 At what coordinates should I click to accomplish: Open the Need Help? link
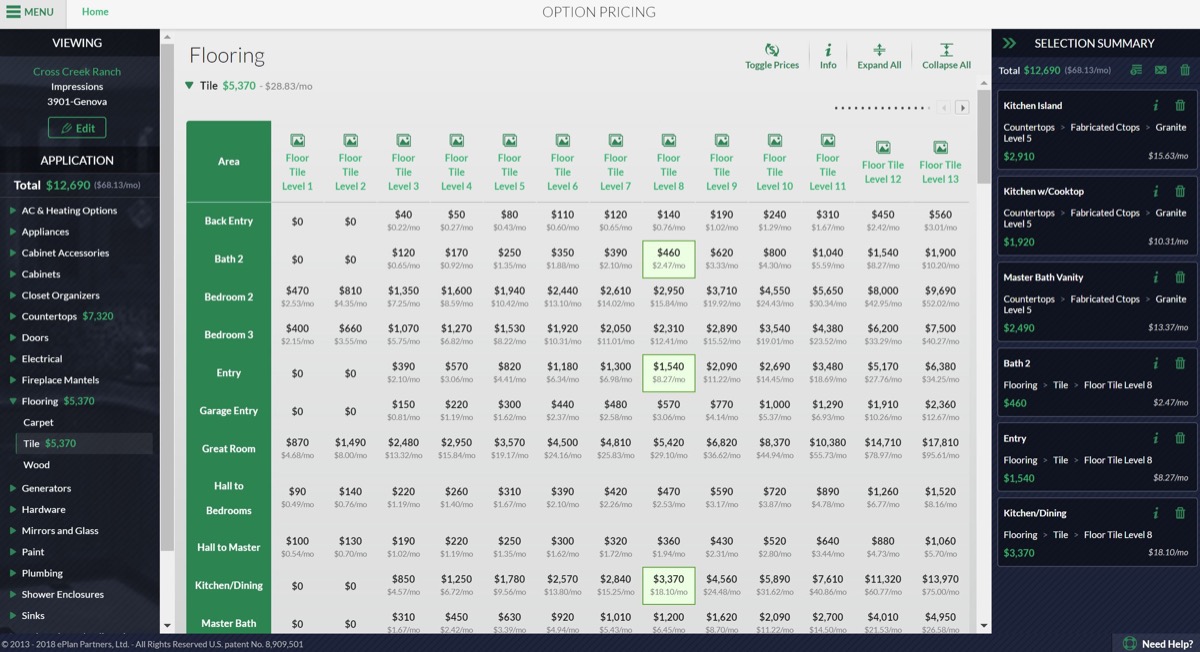1157,644
